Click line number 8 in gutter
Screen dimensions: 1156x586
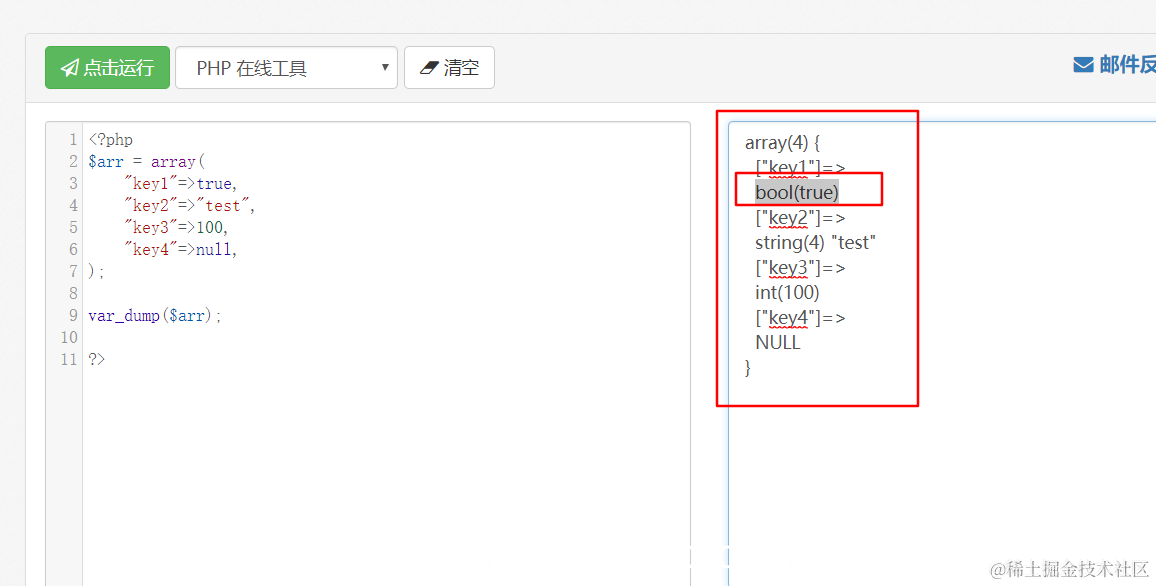tap(73, 293)
